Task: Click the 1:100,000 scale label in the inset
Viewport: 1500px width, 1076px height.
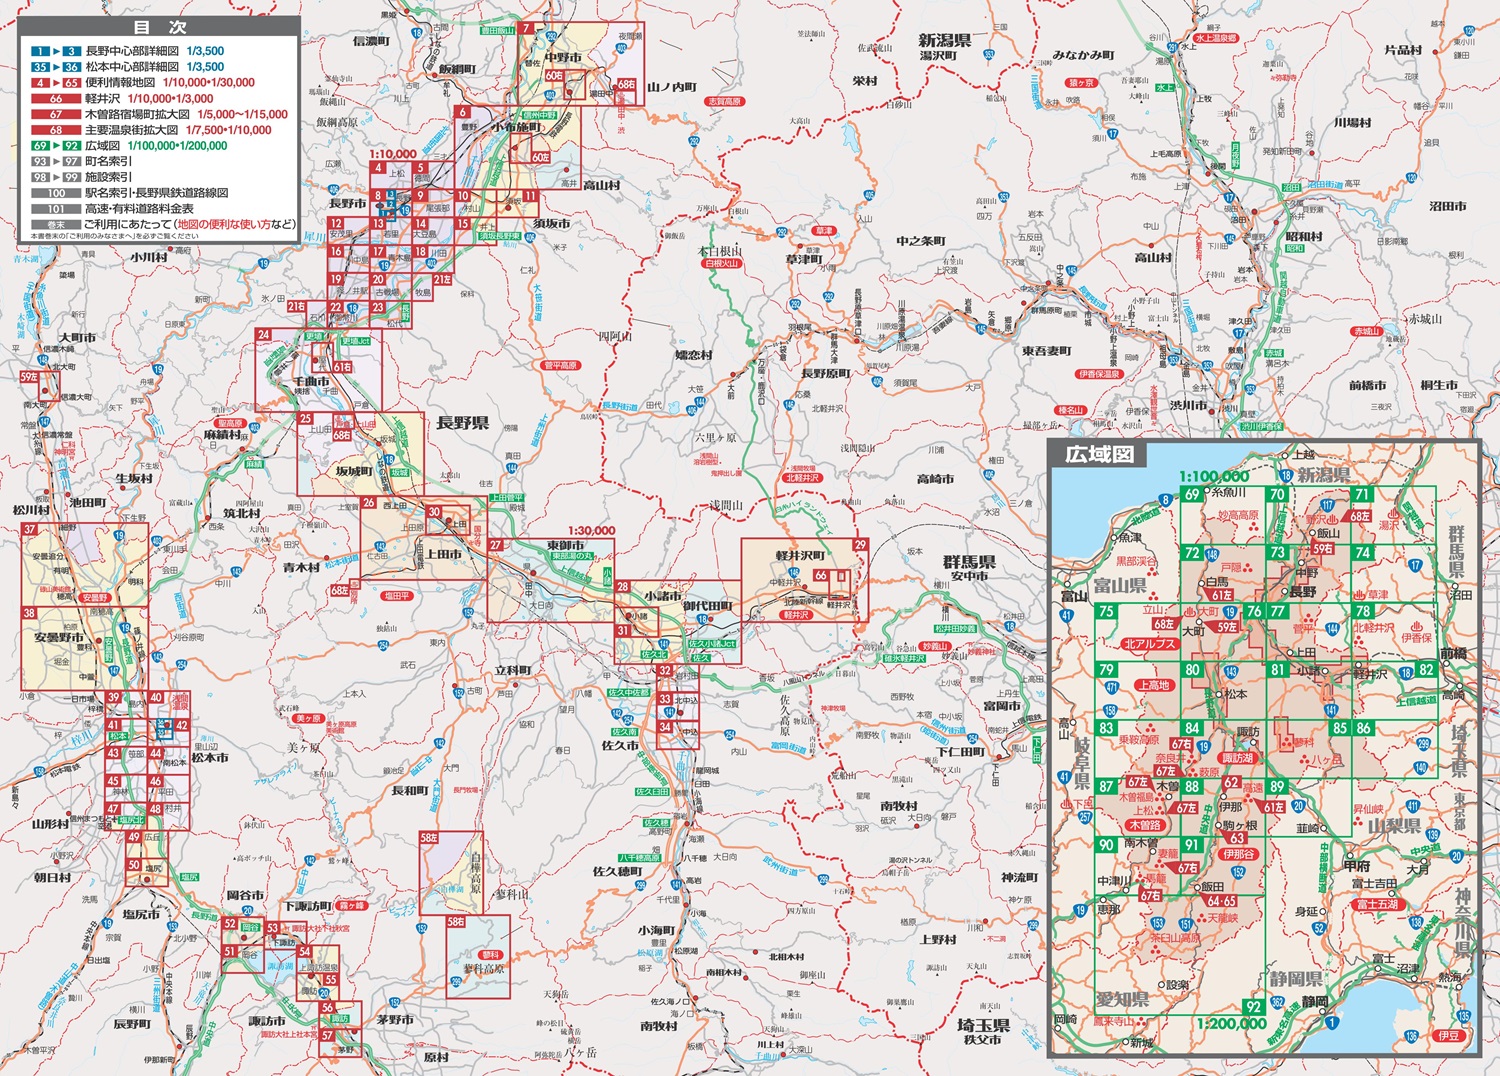Action: (1214, 477)
